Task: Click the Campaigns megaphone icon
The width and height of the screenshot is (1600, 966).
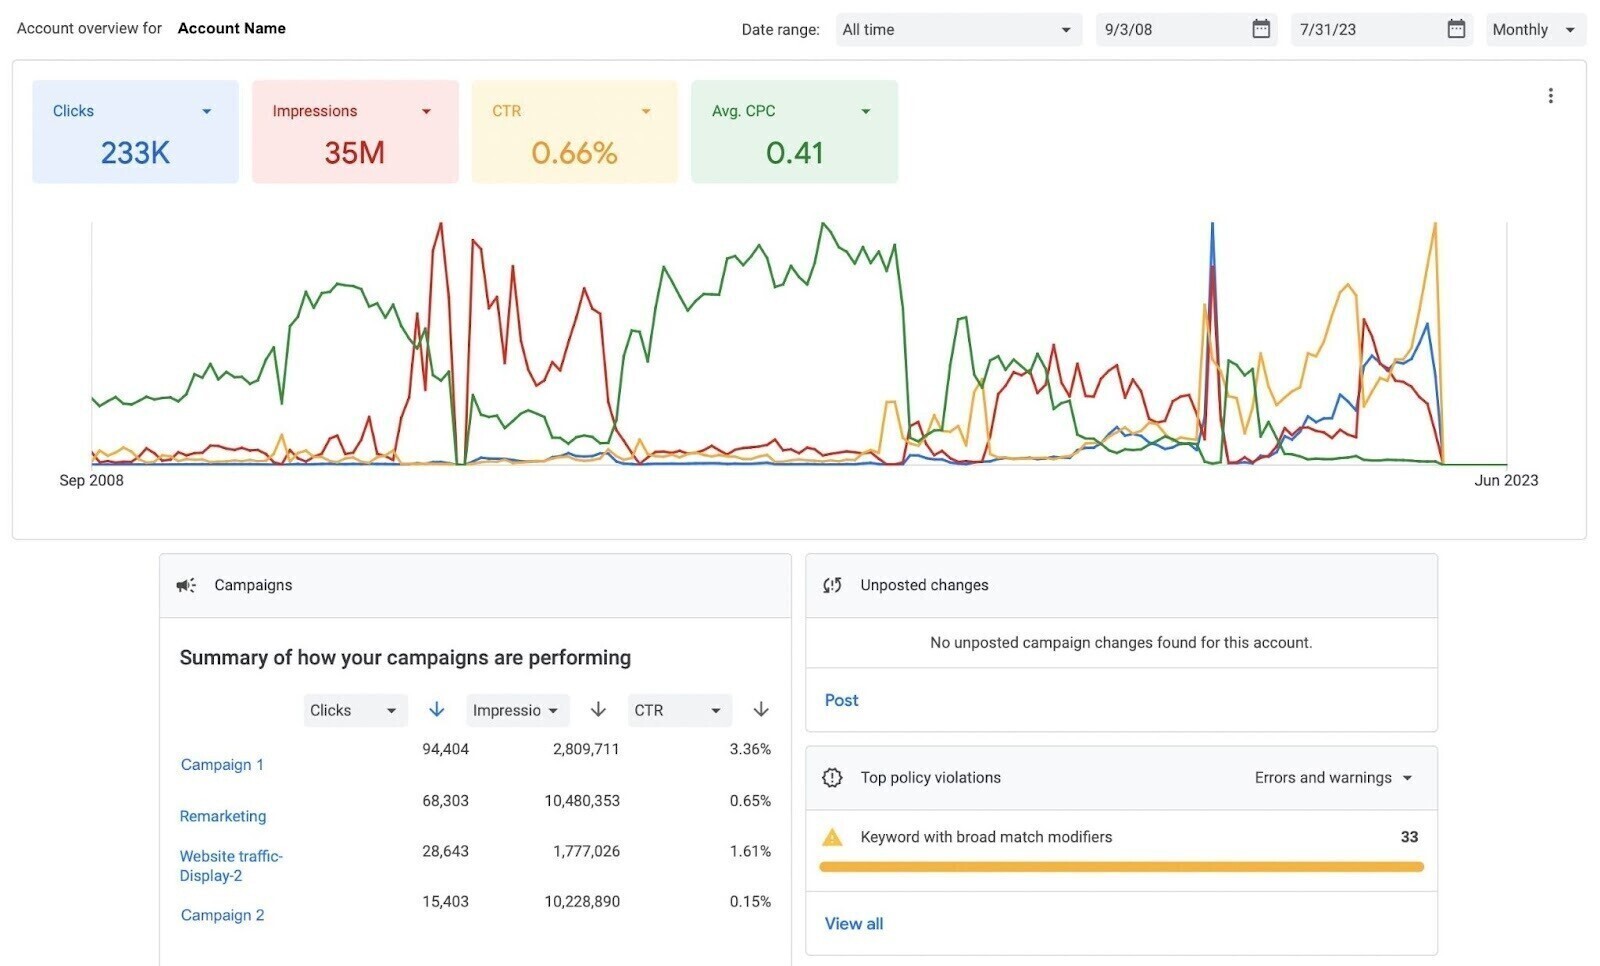Action: (x=186, y=585)
